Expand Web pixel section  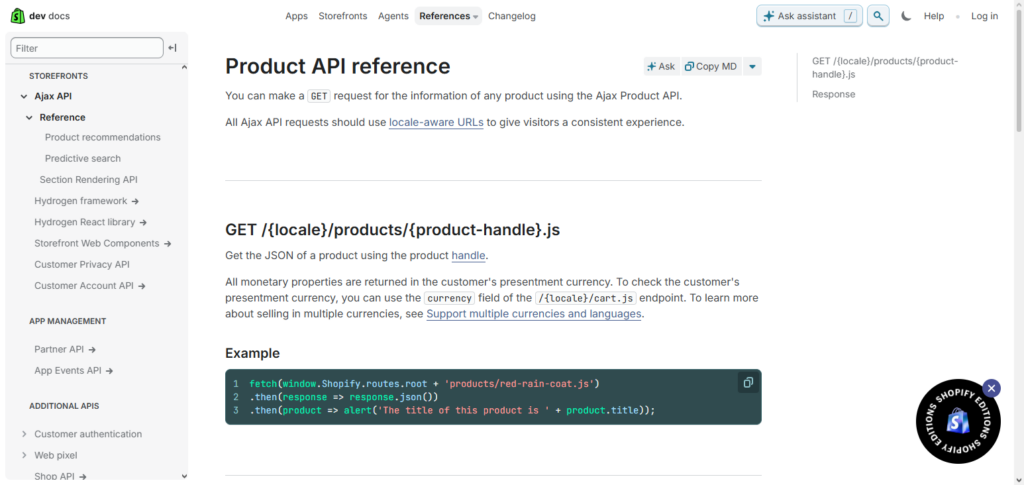(x=24, y=455)
